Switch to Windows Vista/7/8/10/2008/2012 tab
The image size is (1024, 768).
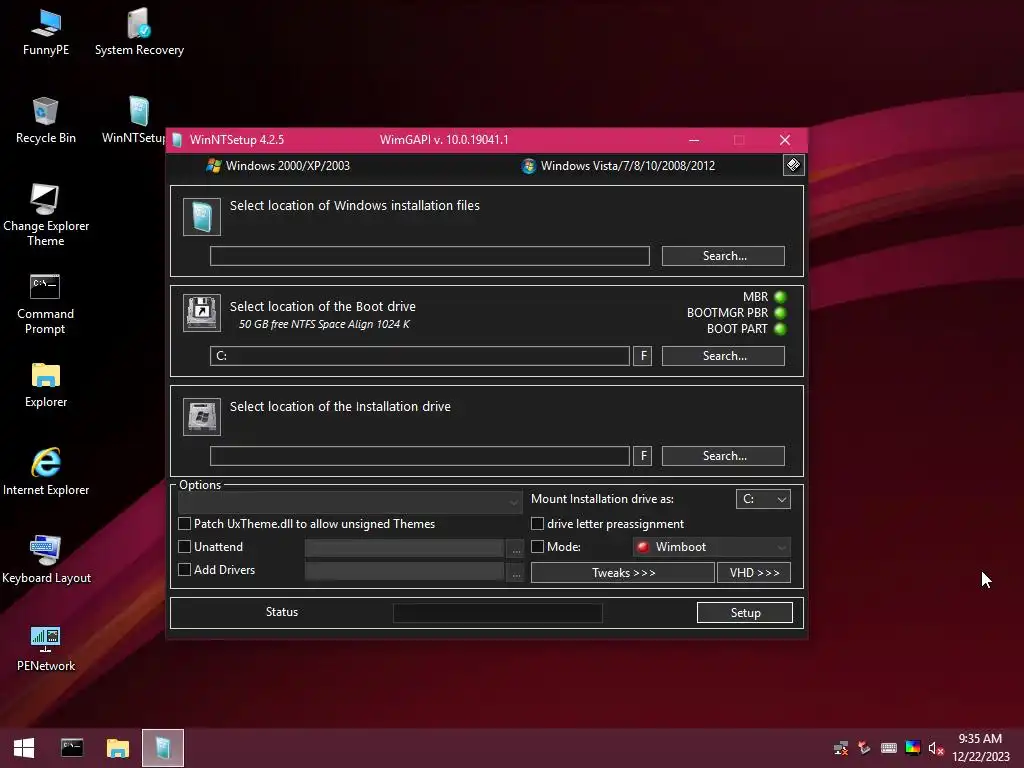tap(618, 166)
